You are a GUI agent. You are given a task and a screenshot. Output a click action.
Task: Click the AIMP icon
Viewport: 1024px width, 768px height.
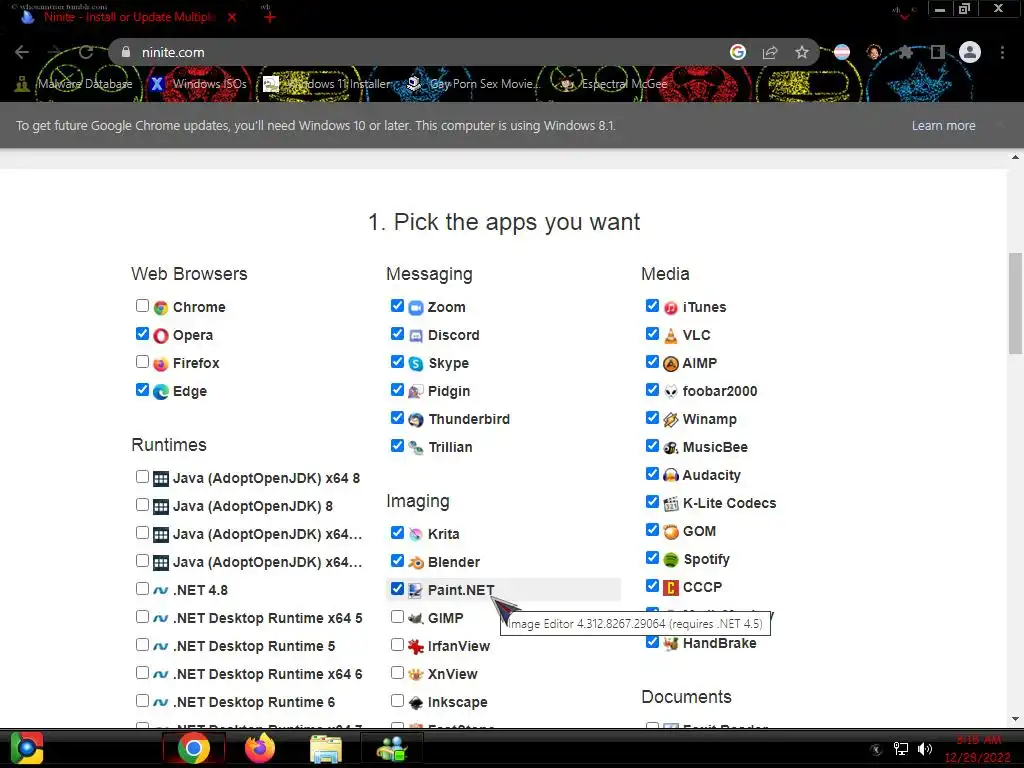pos(671,364)
